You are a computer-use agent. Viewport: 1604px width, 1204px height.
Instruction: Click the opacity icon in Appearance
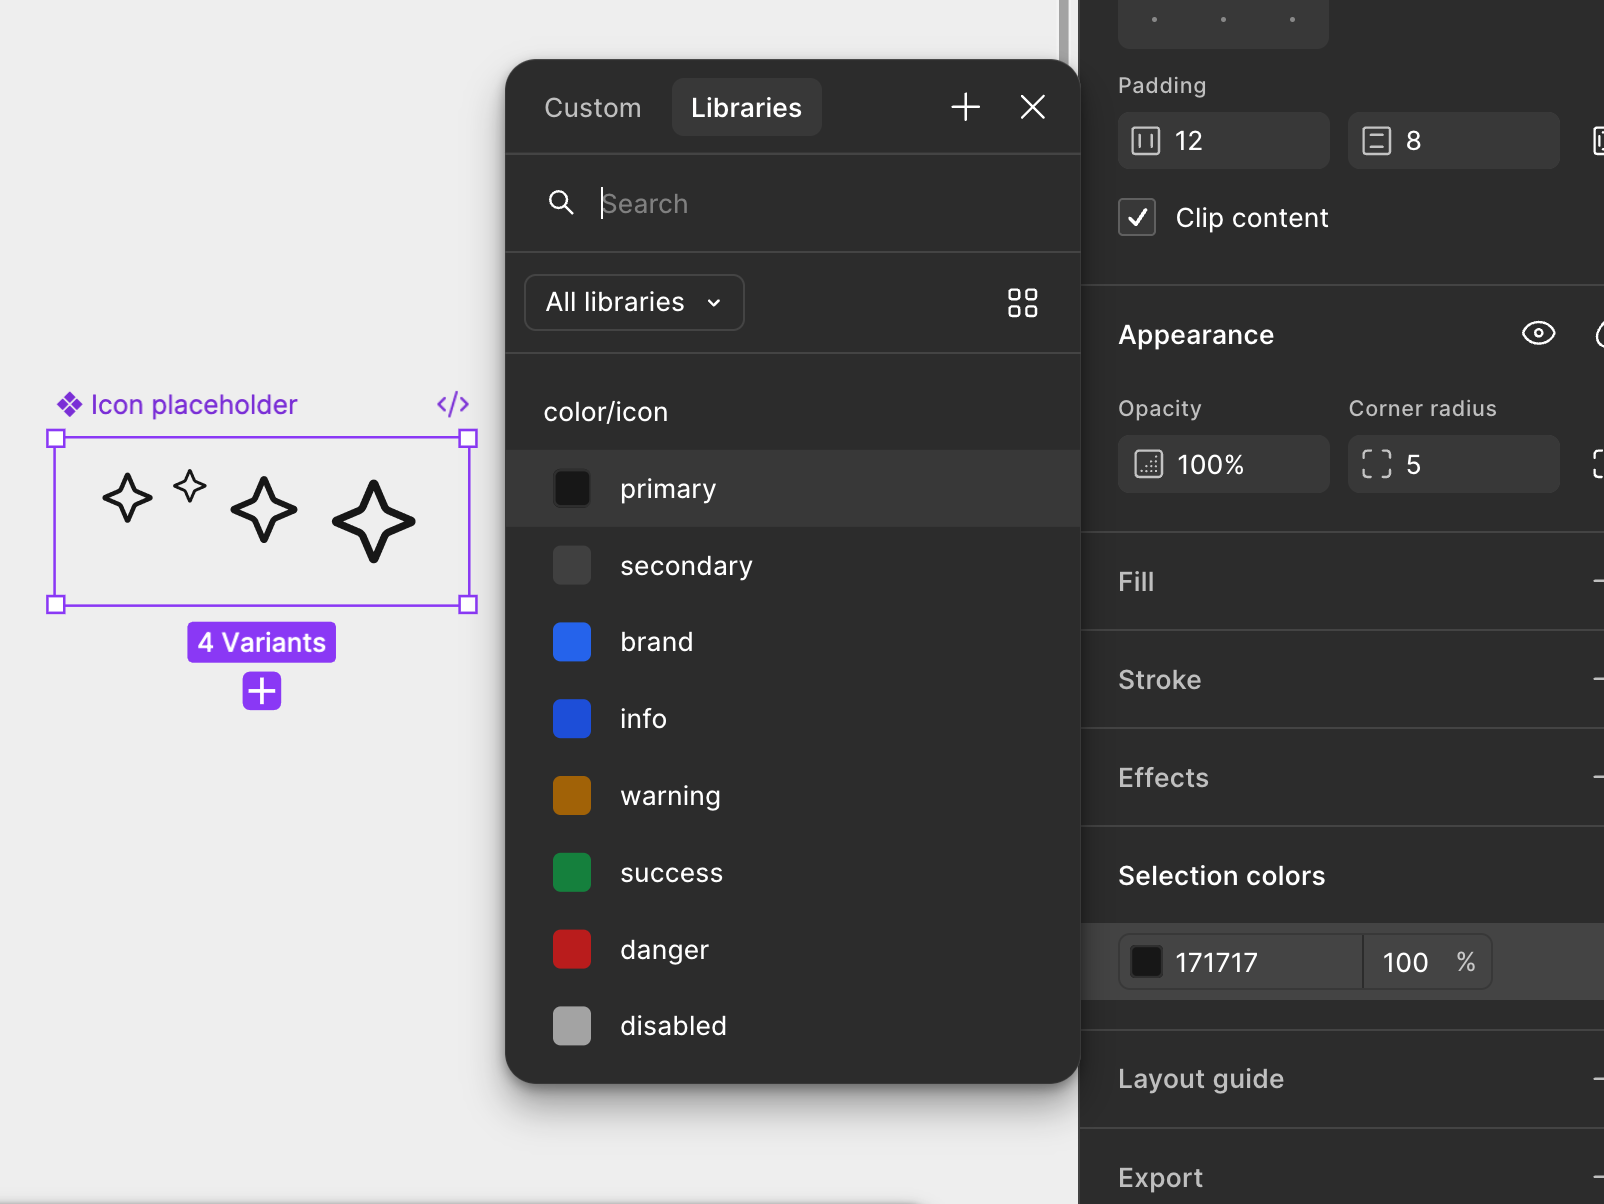(x=1149, y=464)
